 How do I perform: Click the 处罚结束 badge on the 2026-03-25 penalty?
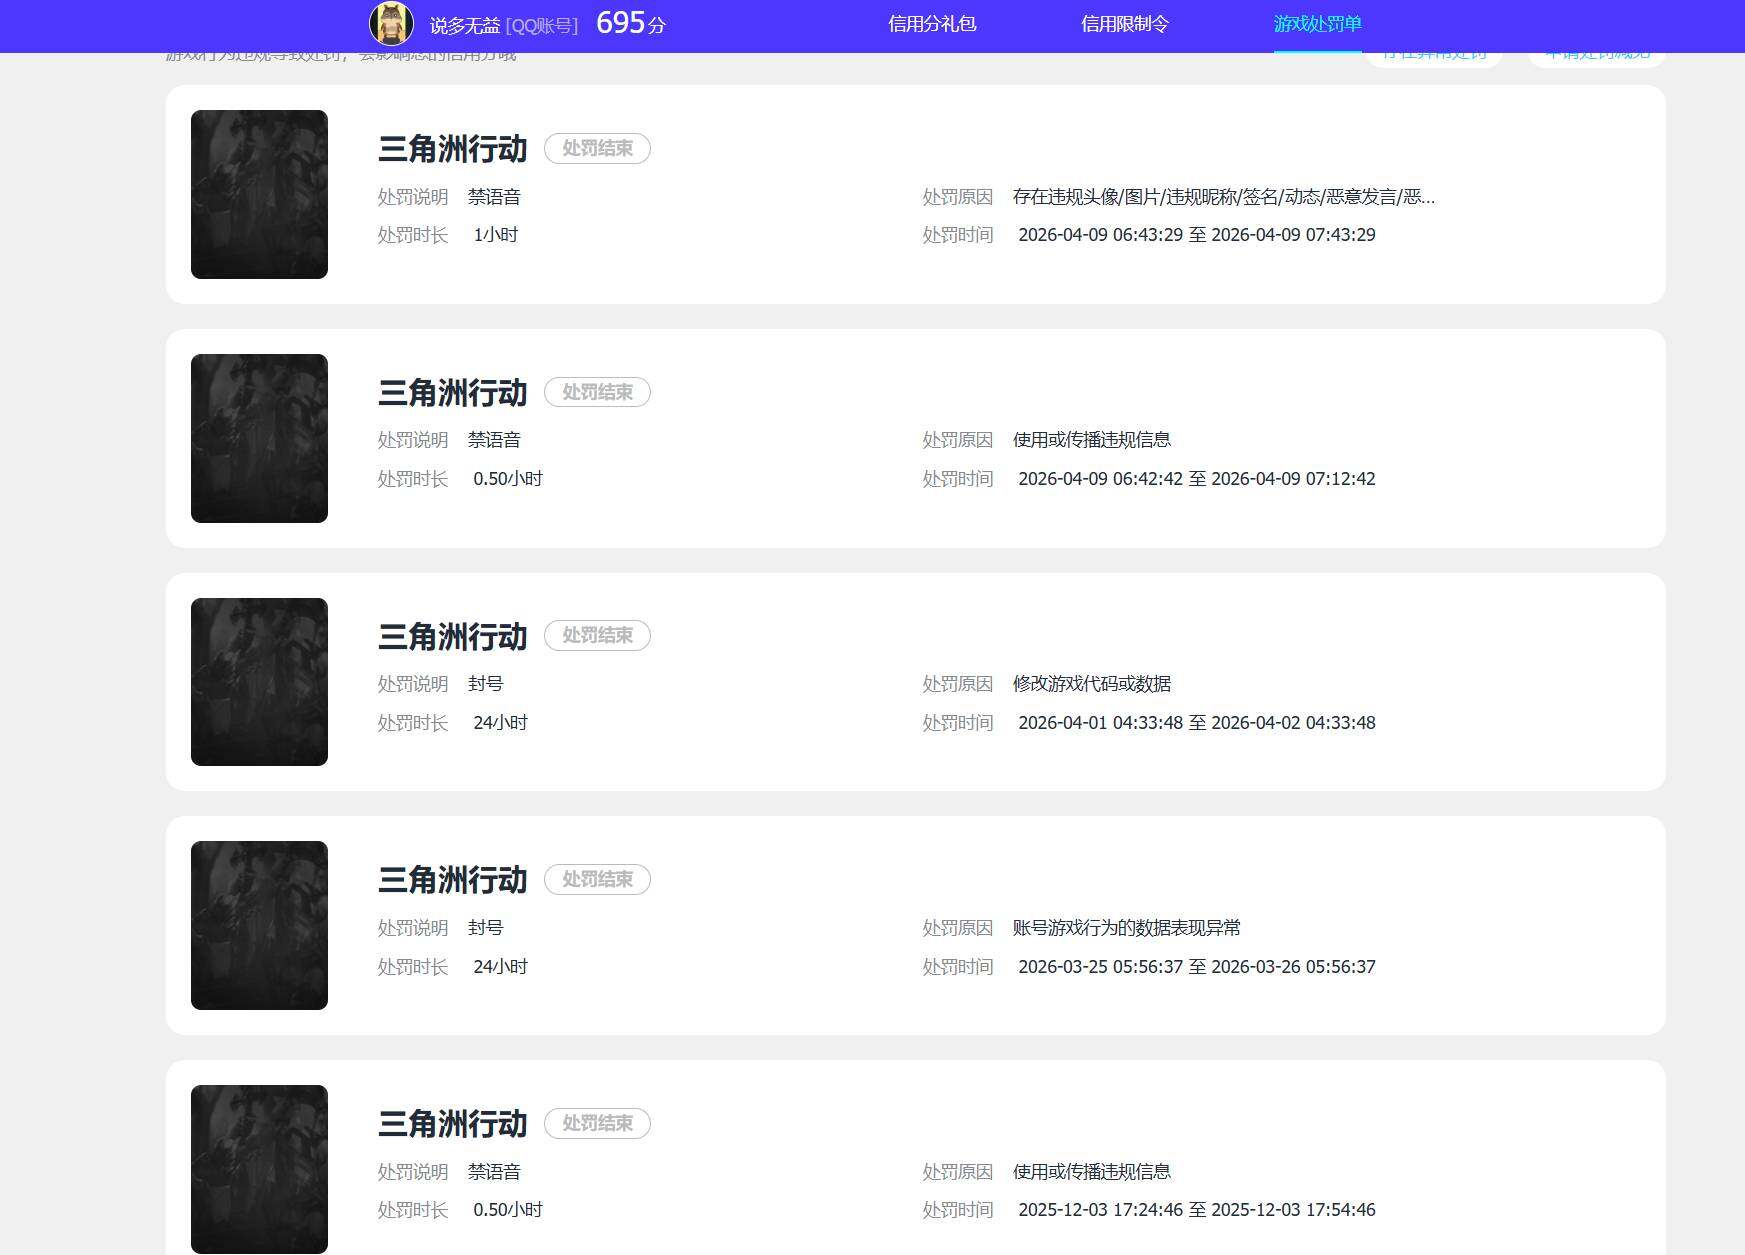point(597,879)
